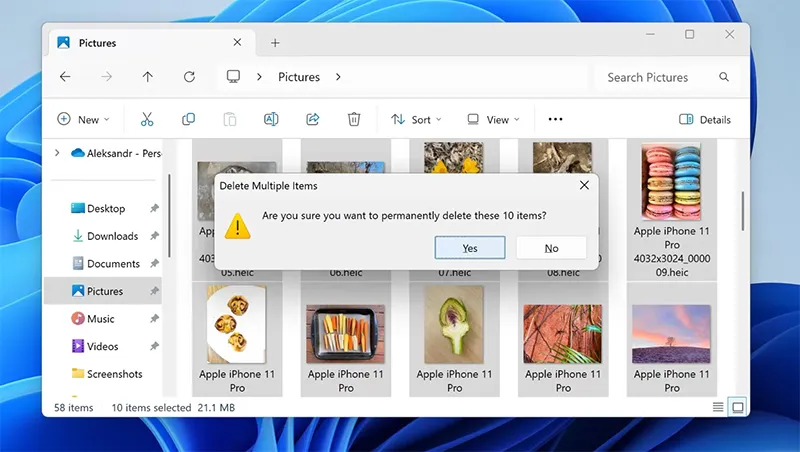Click the Rename icon in toolbar
800x452 pixels.
click(271, 119)
